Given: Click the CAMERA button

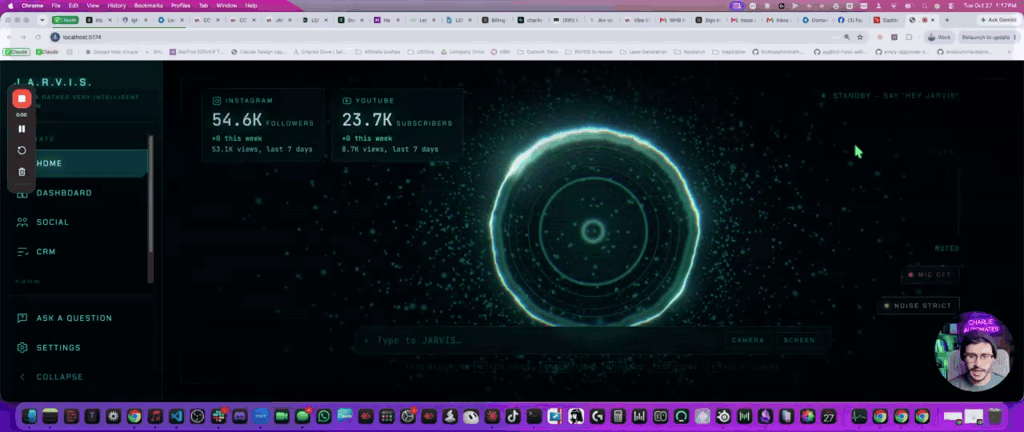Looking at the screenshot, I should tap(748, 340).
